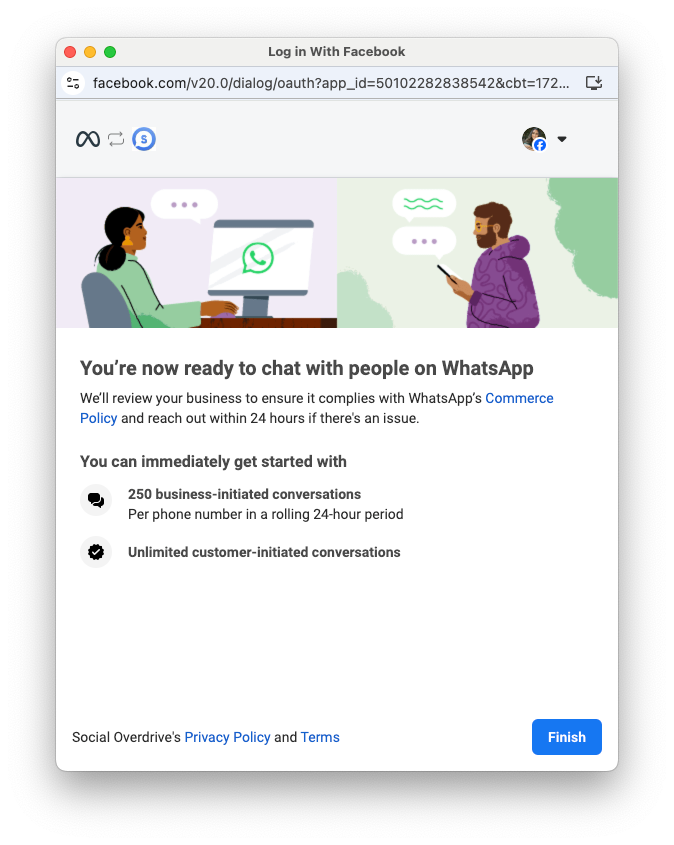Viewport: 674px width, 845px height.
Task: Click the chat bubbles conversations icon
Action: tap(96, 500)
